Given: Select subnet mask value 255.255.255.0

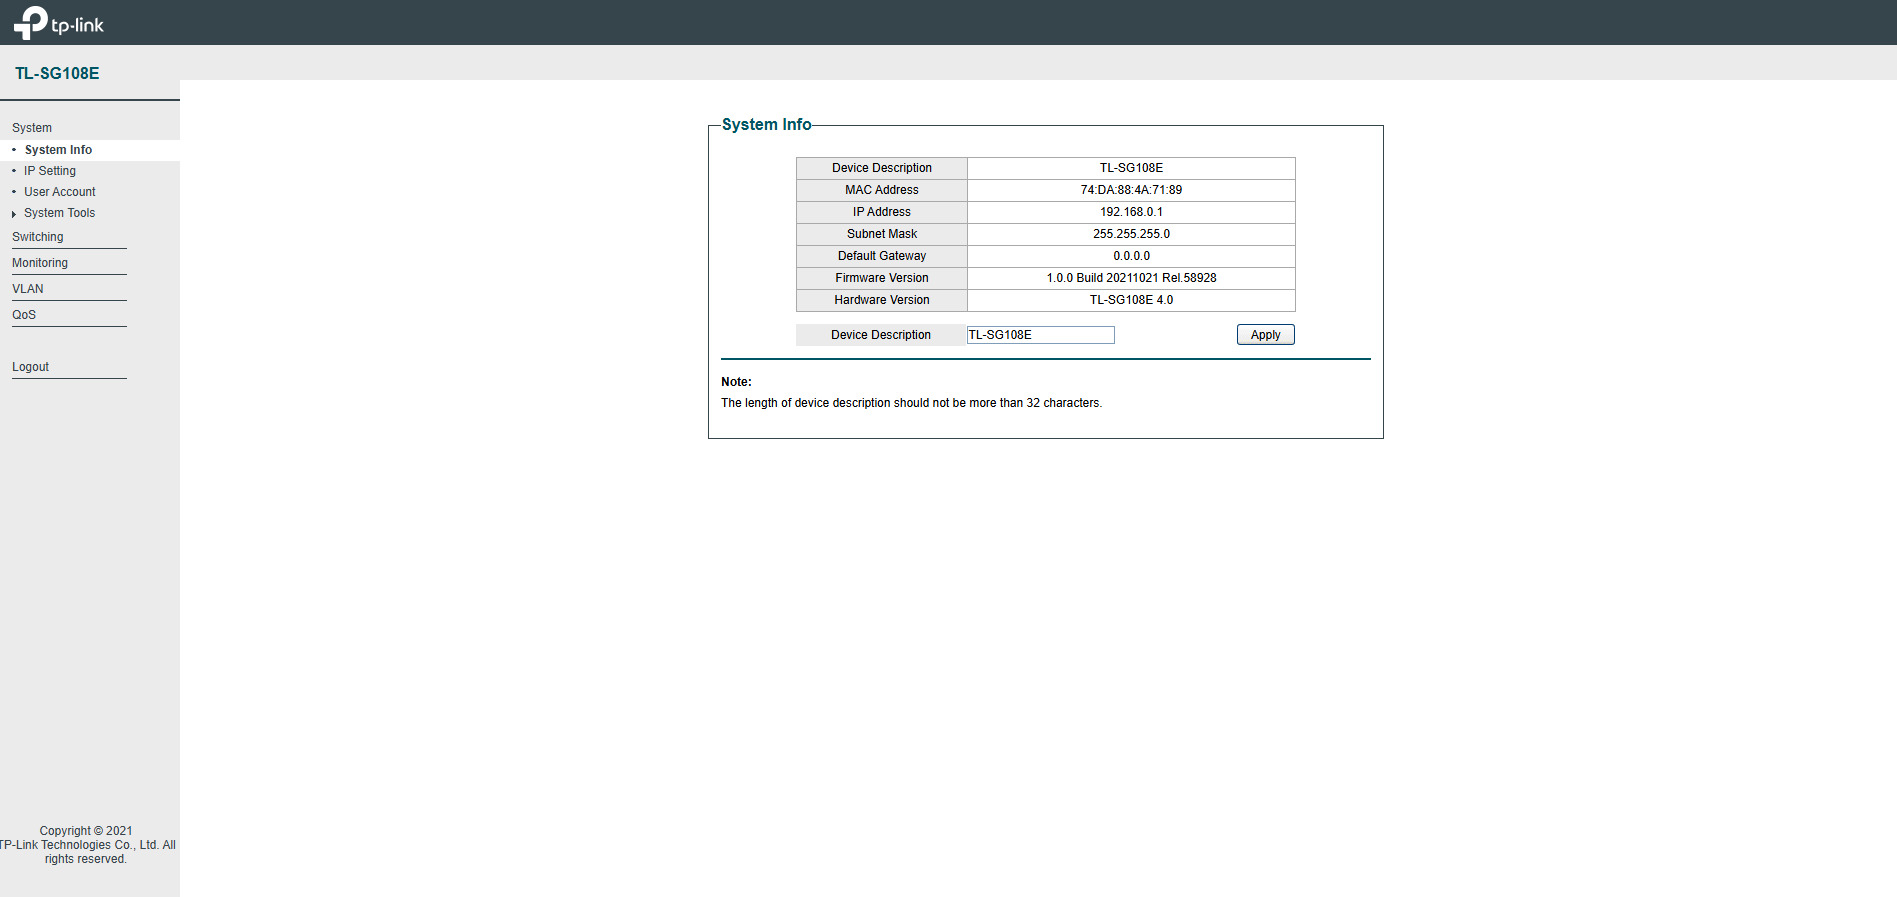Looking at the screenshot, I should coord(1131,234).
